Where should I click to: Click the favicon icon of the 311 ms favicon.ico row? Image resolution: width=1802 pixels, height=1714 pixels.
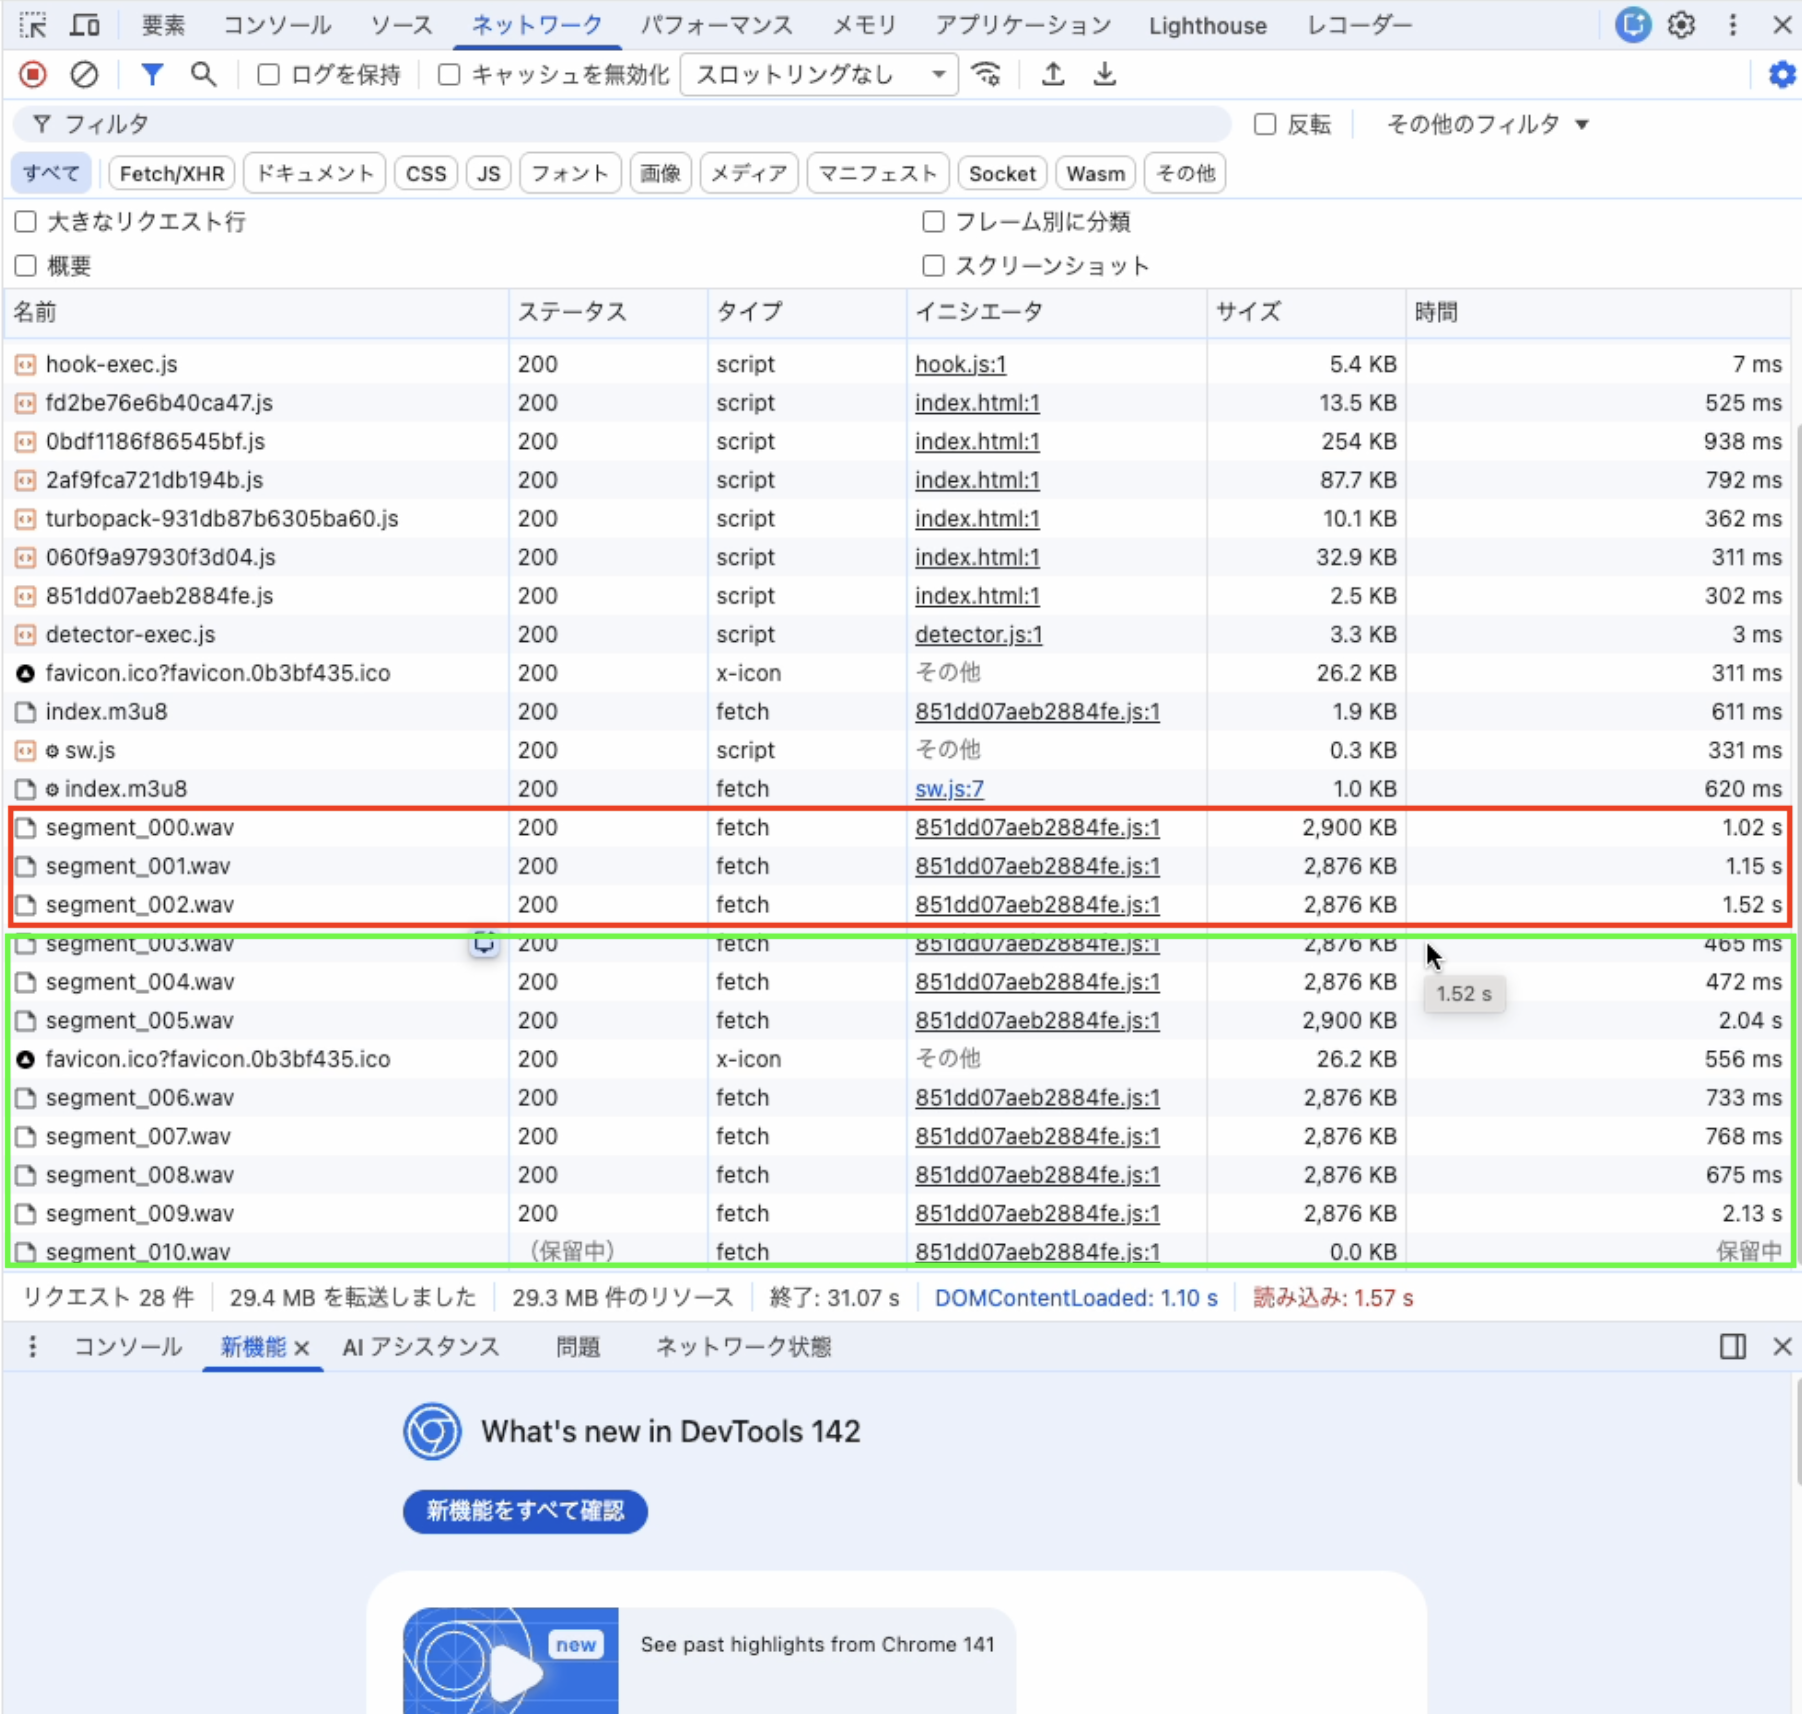(x=26, y=674)
